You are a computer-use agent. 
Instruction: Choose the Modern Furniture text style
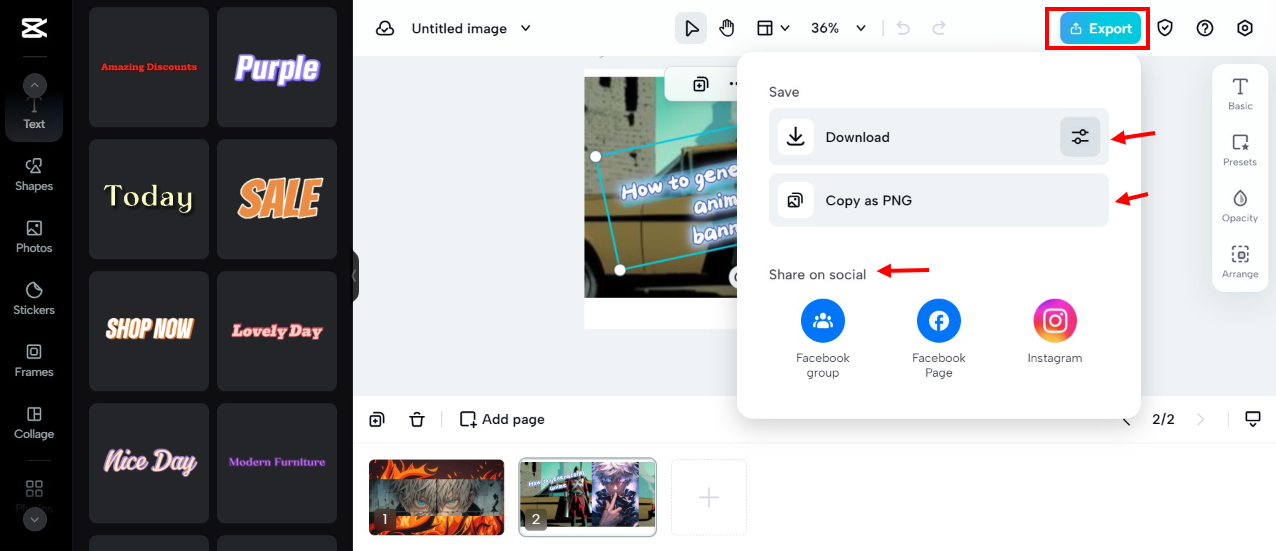click(x=277, y=463)
